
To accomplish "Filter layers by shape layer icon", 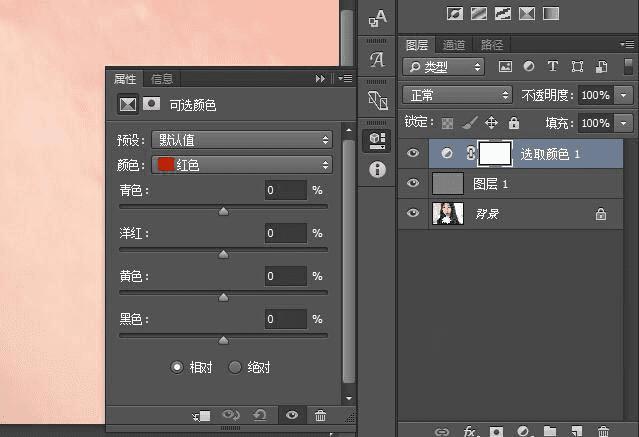I will [577, 66].
